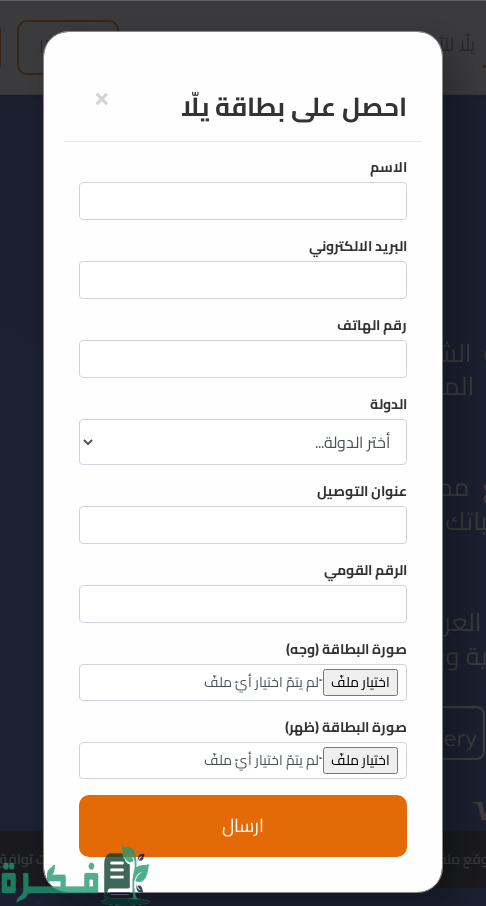The image size is (486, 906).
Task: Choose file for card back image
Action: pos(360,760)
